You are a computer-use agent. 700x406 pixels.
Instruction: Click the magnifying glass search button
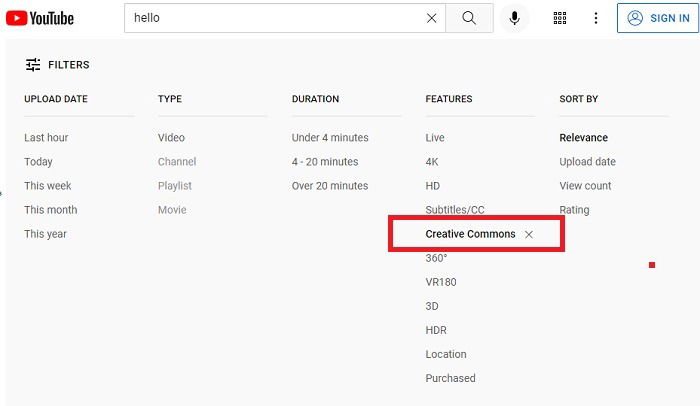469,18
